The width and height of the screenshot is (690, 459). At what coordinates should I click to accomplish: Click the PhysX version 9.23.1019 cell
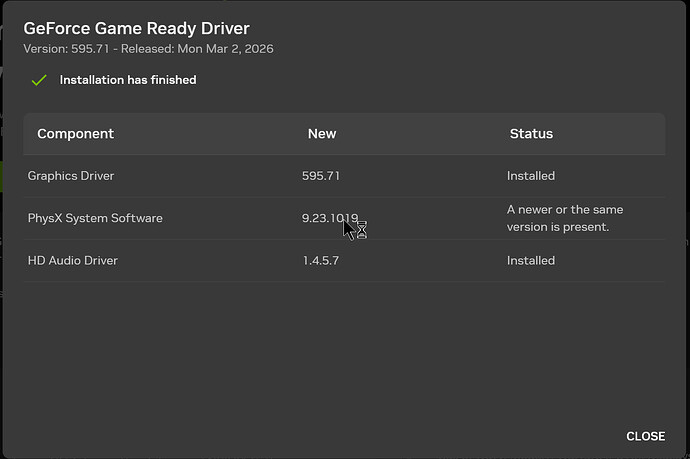(328, 218)
